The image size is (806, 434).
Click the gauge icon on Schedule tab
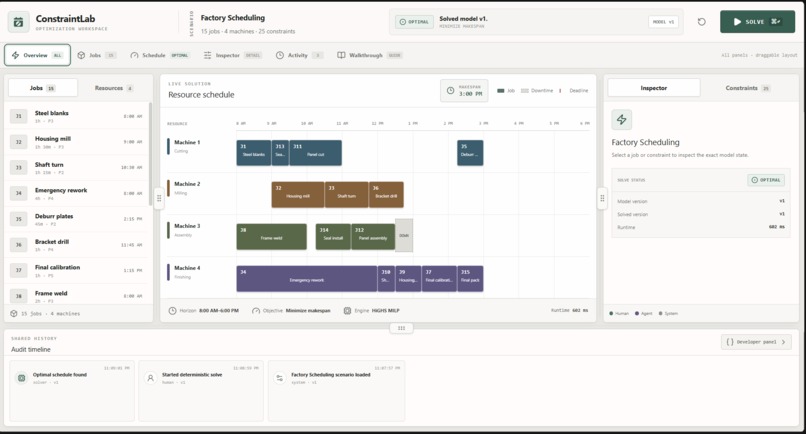pos(134,55)
